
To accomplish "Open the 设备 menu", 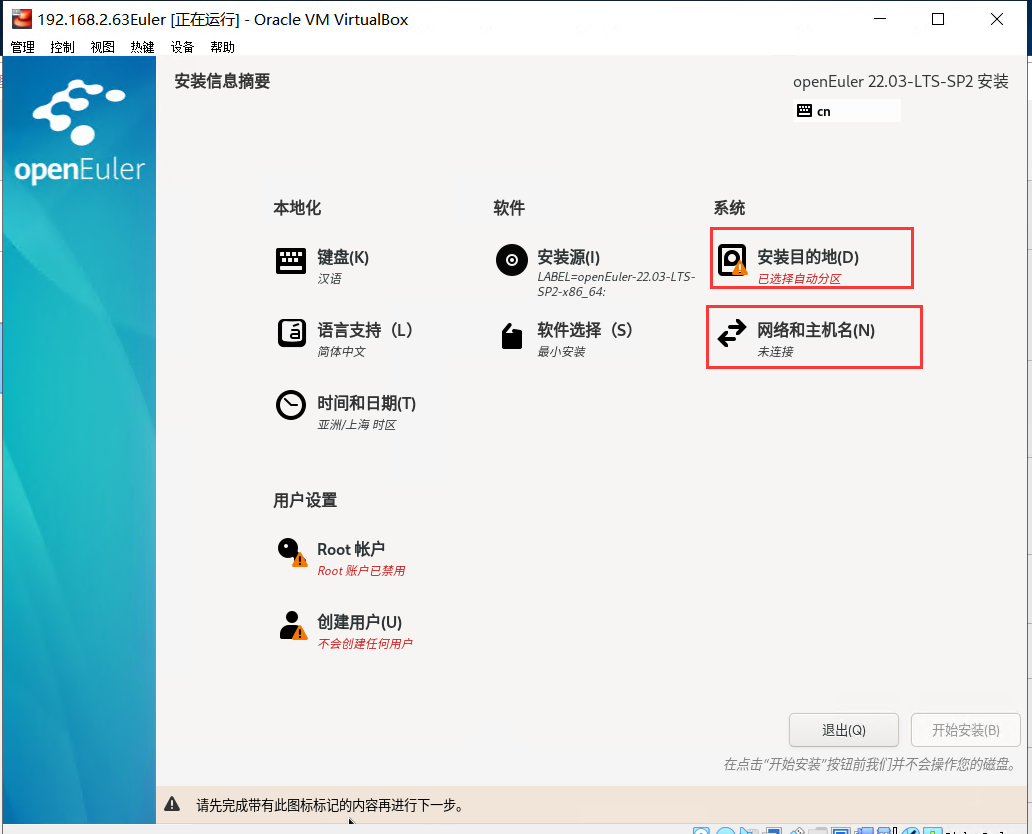I will 182,47.
